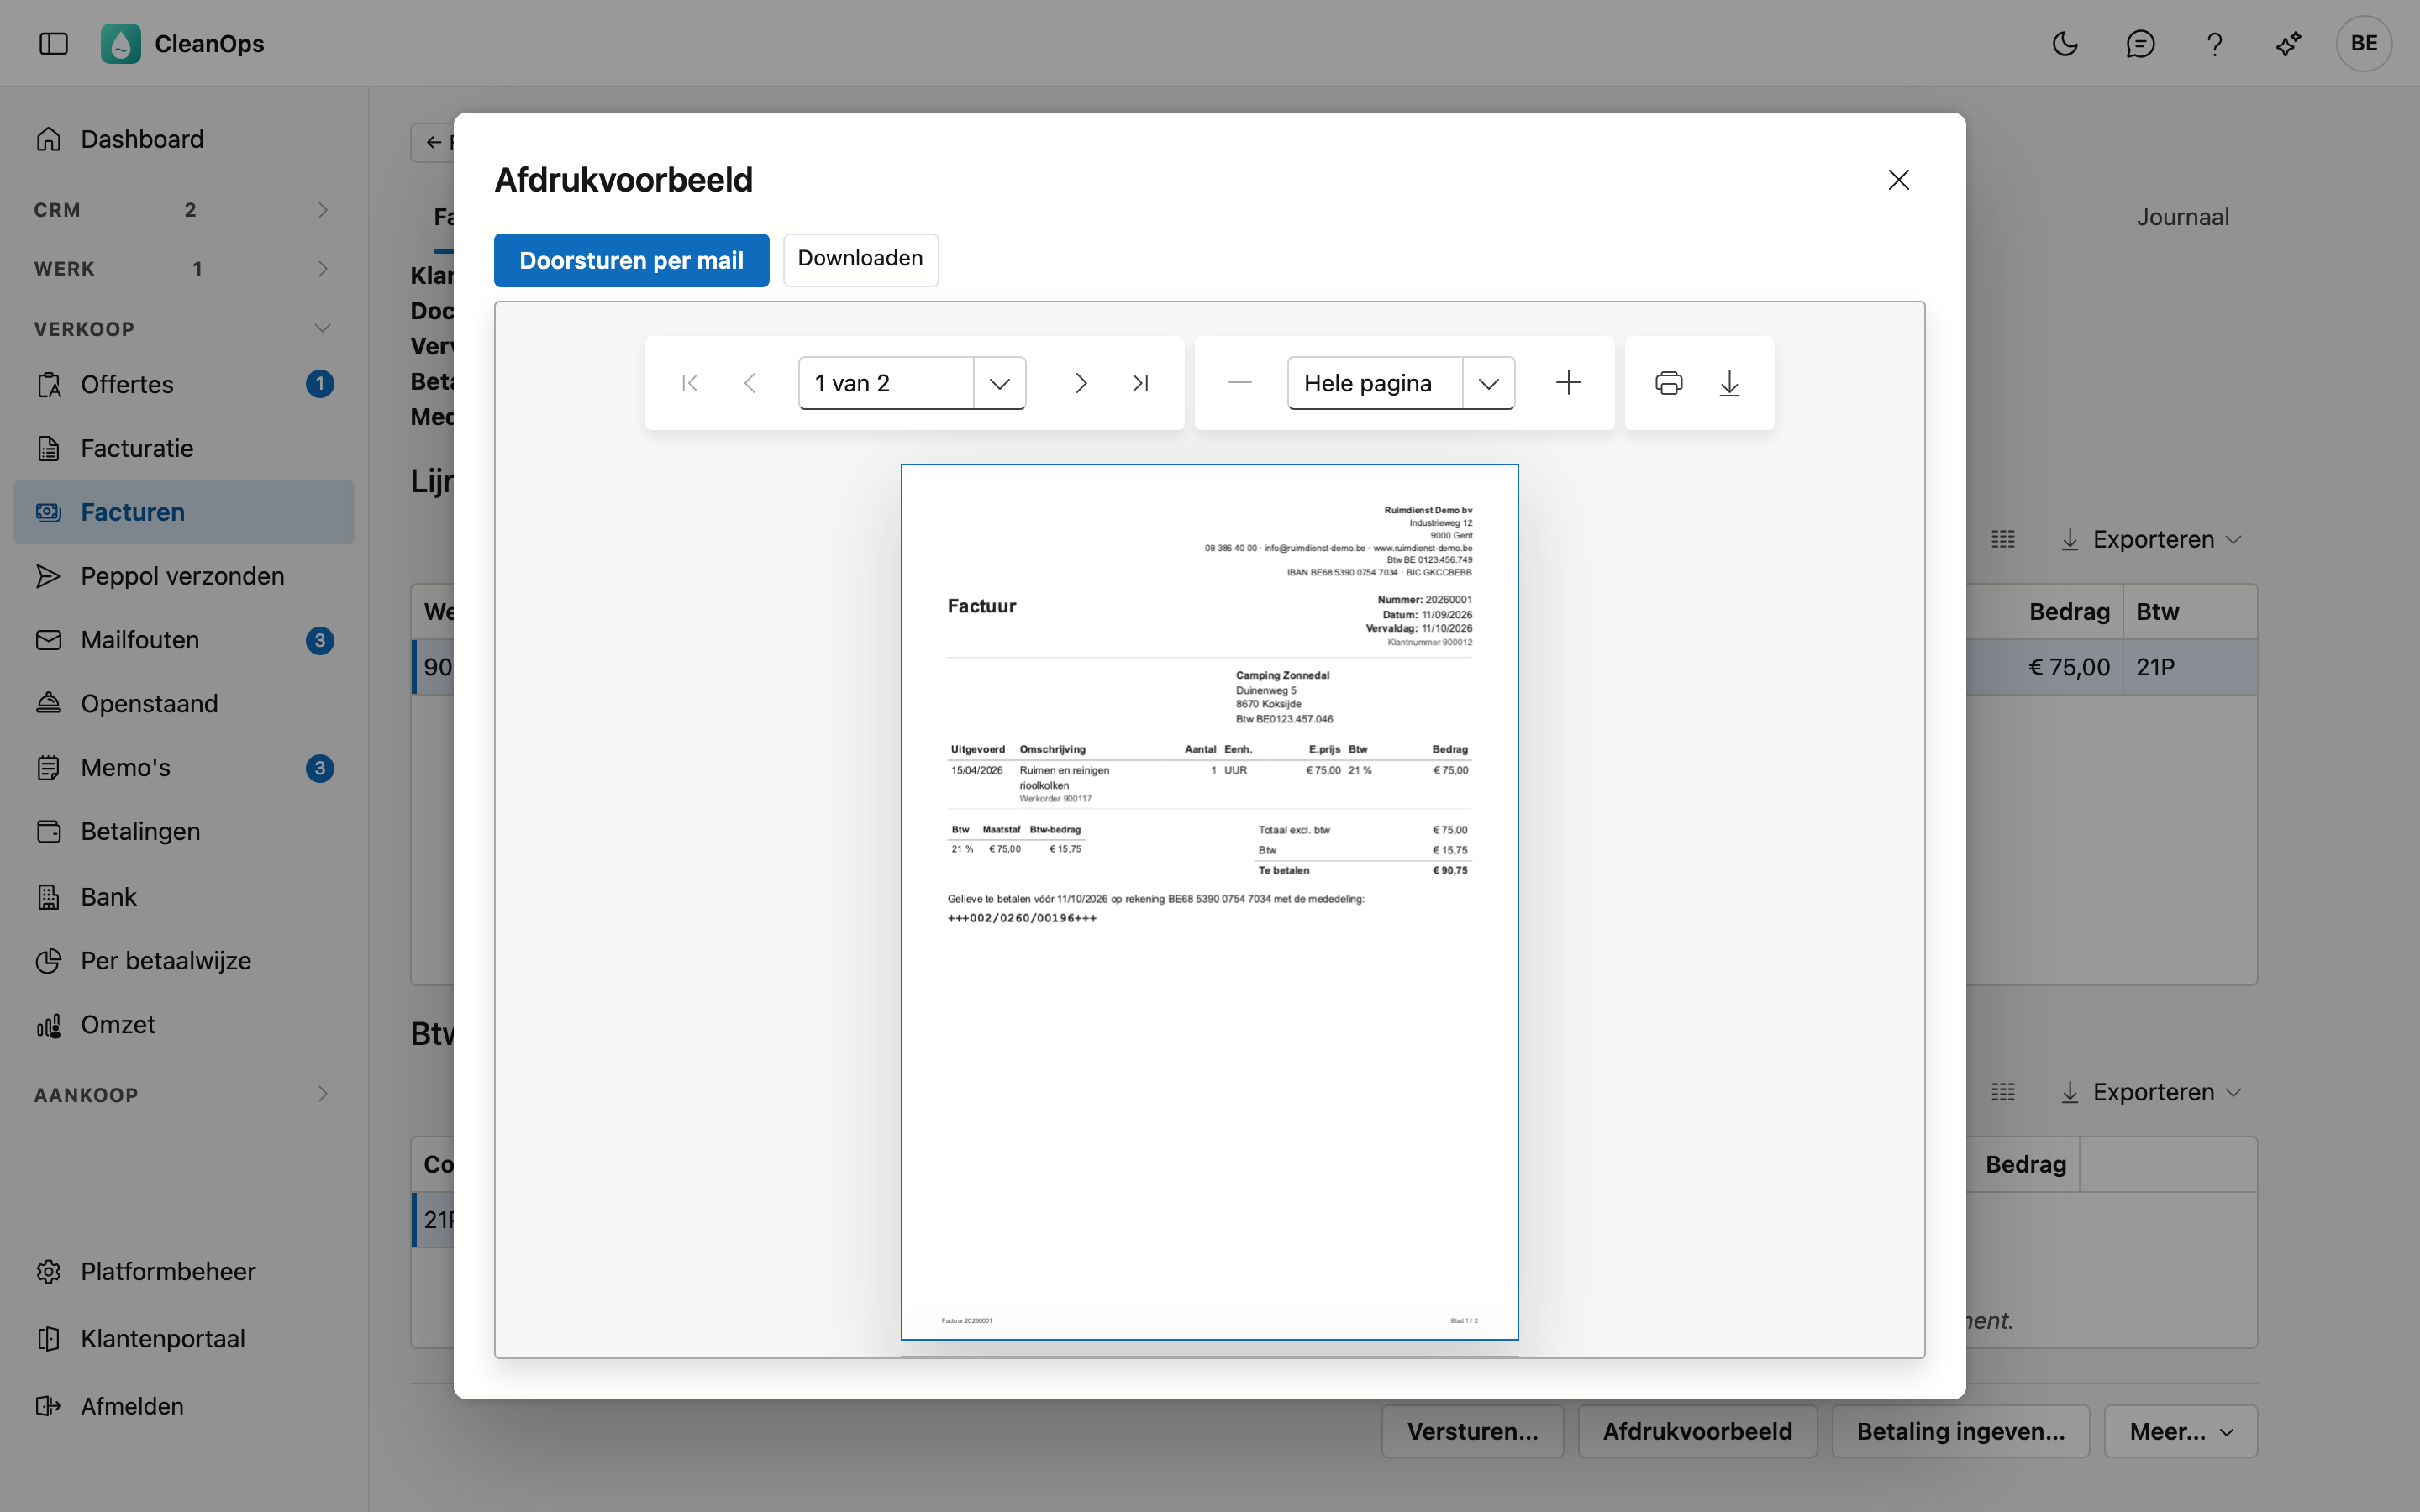This screenshot has height=1512, width=2420.
Task: Toggle the sidebar panel icon
Action: tap(54, 44)
